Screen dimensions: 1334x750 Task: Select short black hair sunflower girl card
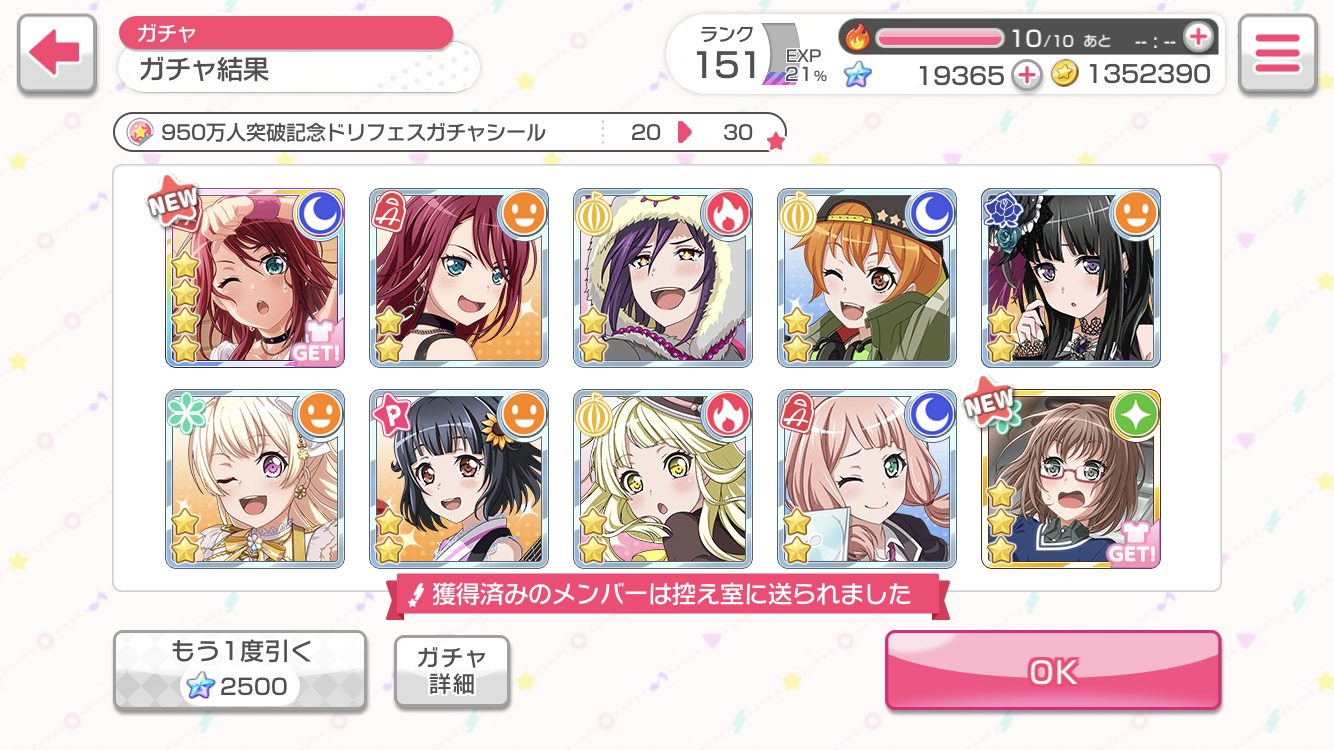[x=459, y=479]
